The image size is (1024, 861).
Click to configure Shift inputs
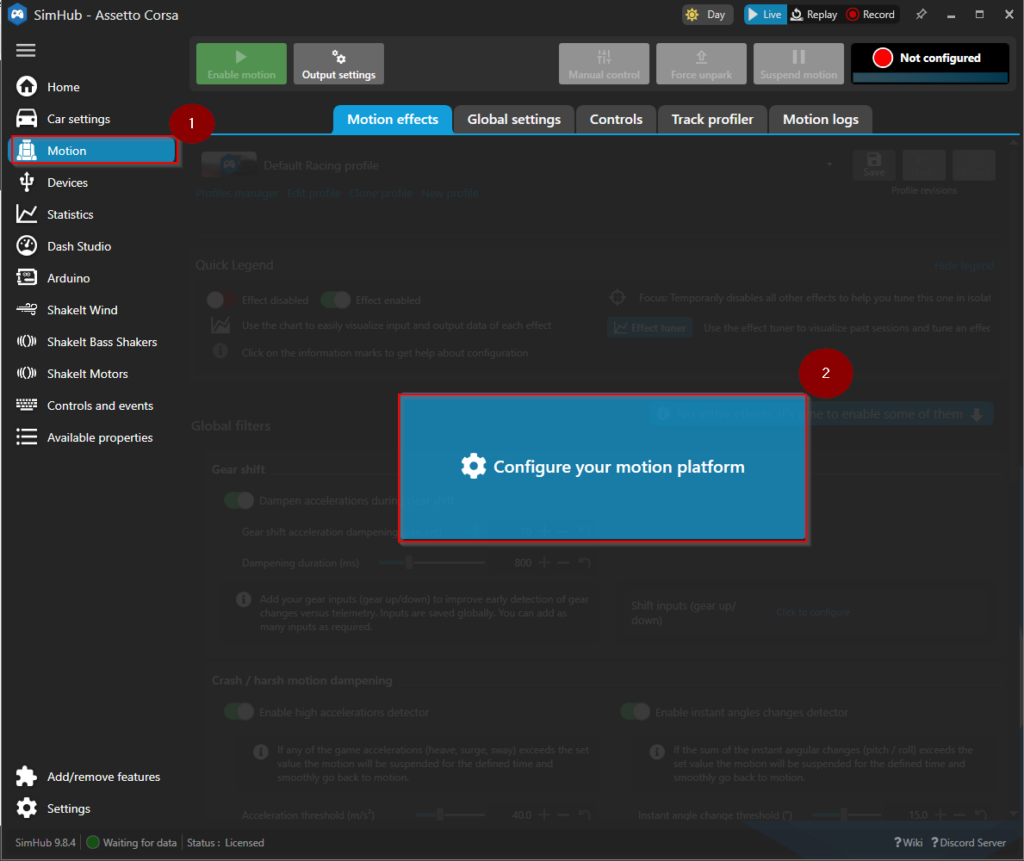tap(813, 613)
